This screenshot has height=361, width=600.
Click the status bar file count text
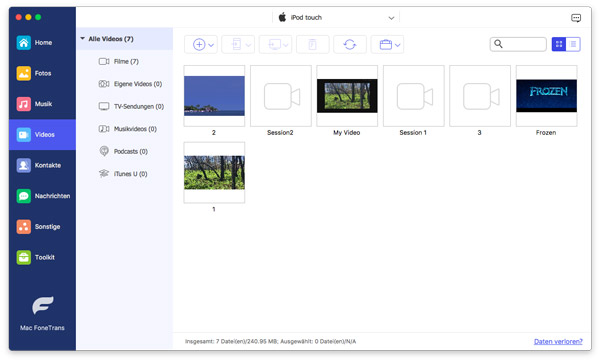coord(271,341)
